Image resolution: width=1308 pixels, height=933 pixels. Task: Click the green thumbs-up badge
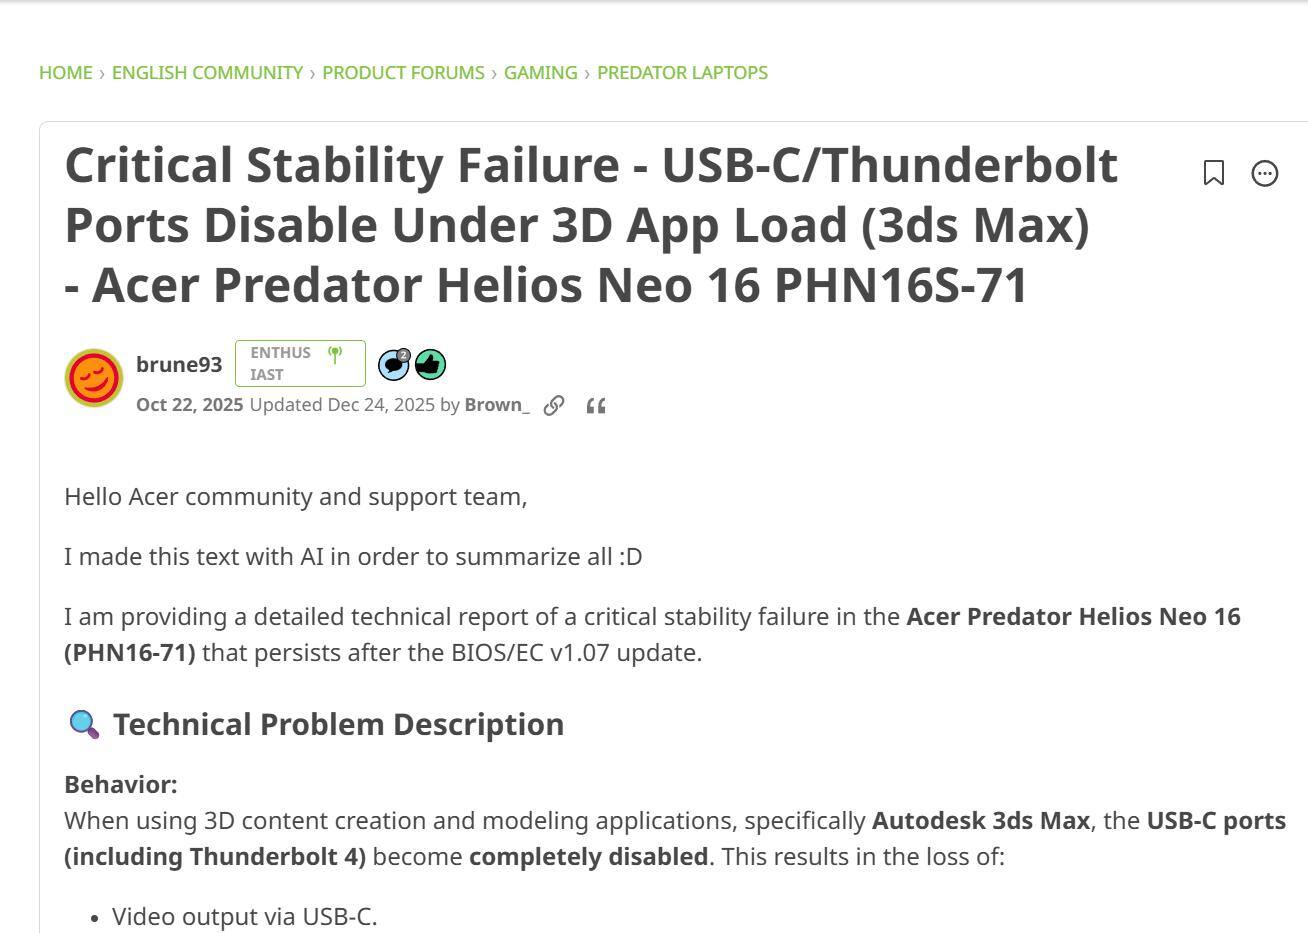click(430, 365)
